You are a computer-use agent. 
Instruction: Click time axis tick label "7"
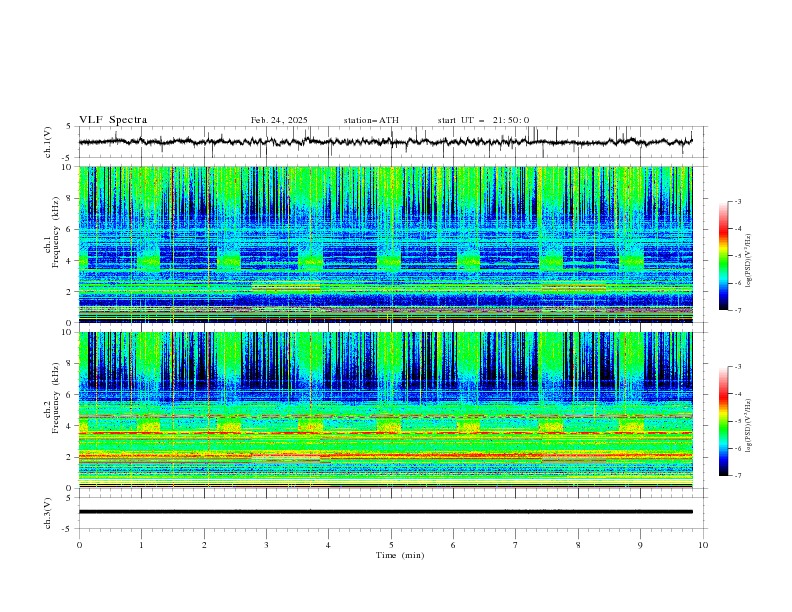click(516, 545)
